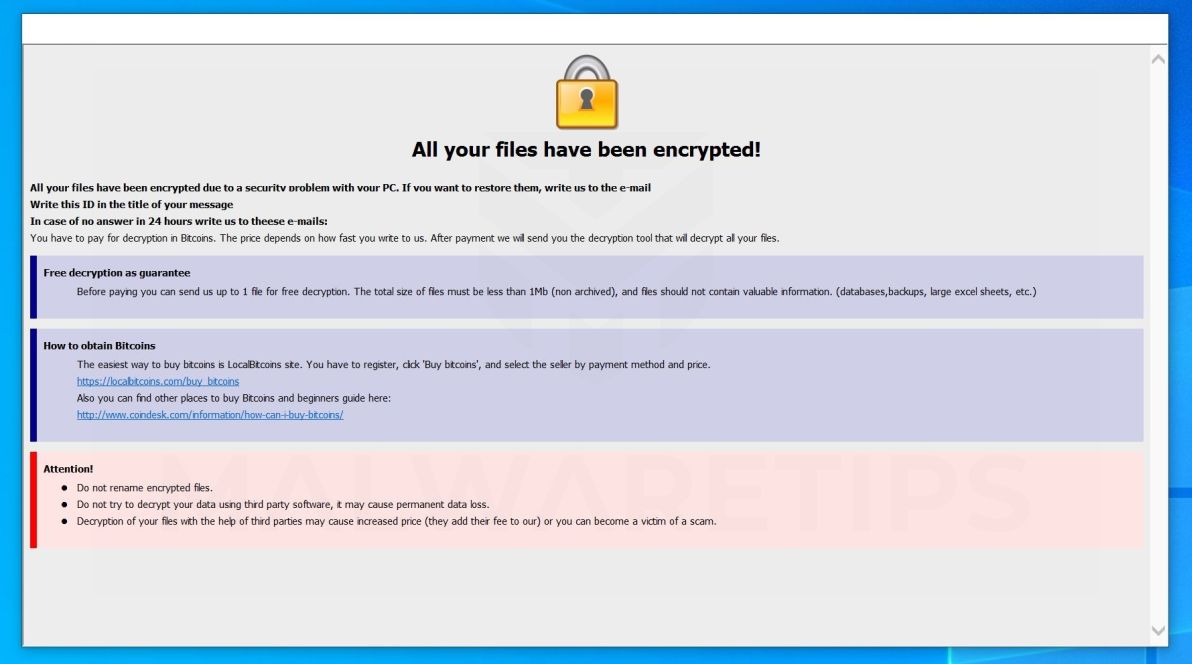Click the keyhole inside the padlock graphic
This screenshot has width=1192, height=664.
click(585, 98)
